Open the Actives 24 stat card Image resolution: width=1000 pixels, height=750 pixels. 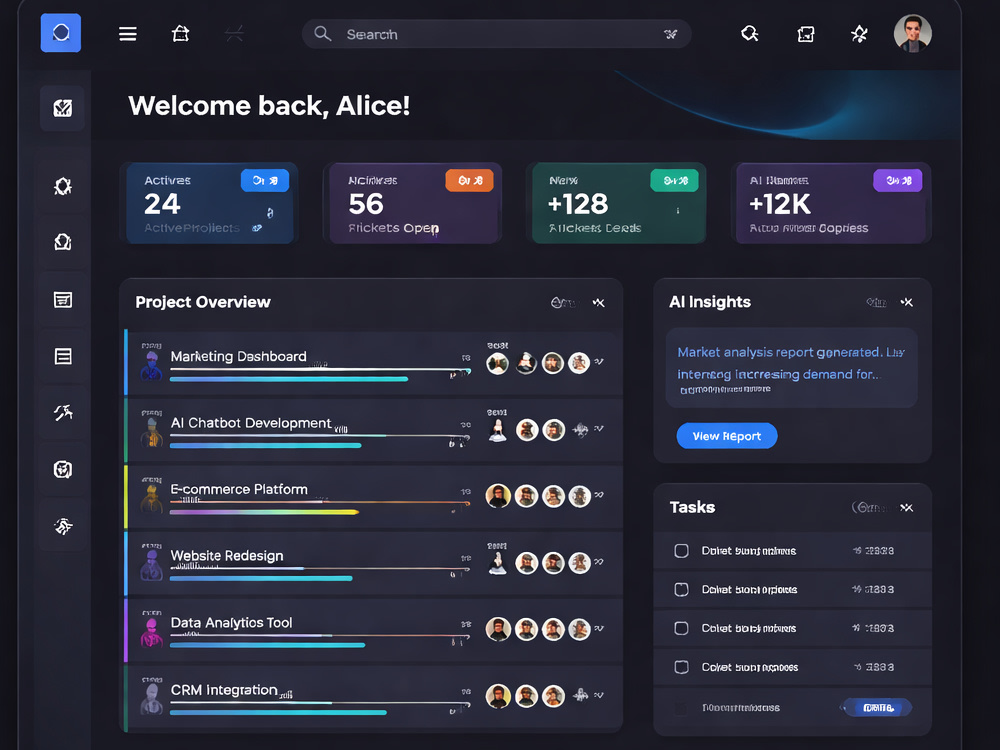(x=210, y=203)
